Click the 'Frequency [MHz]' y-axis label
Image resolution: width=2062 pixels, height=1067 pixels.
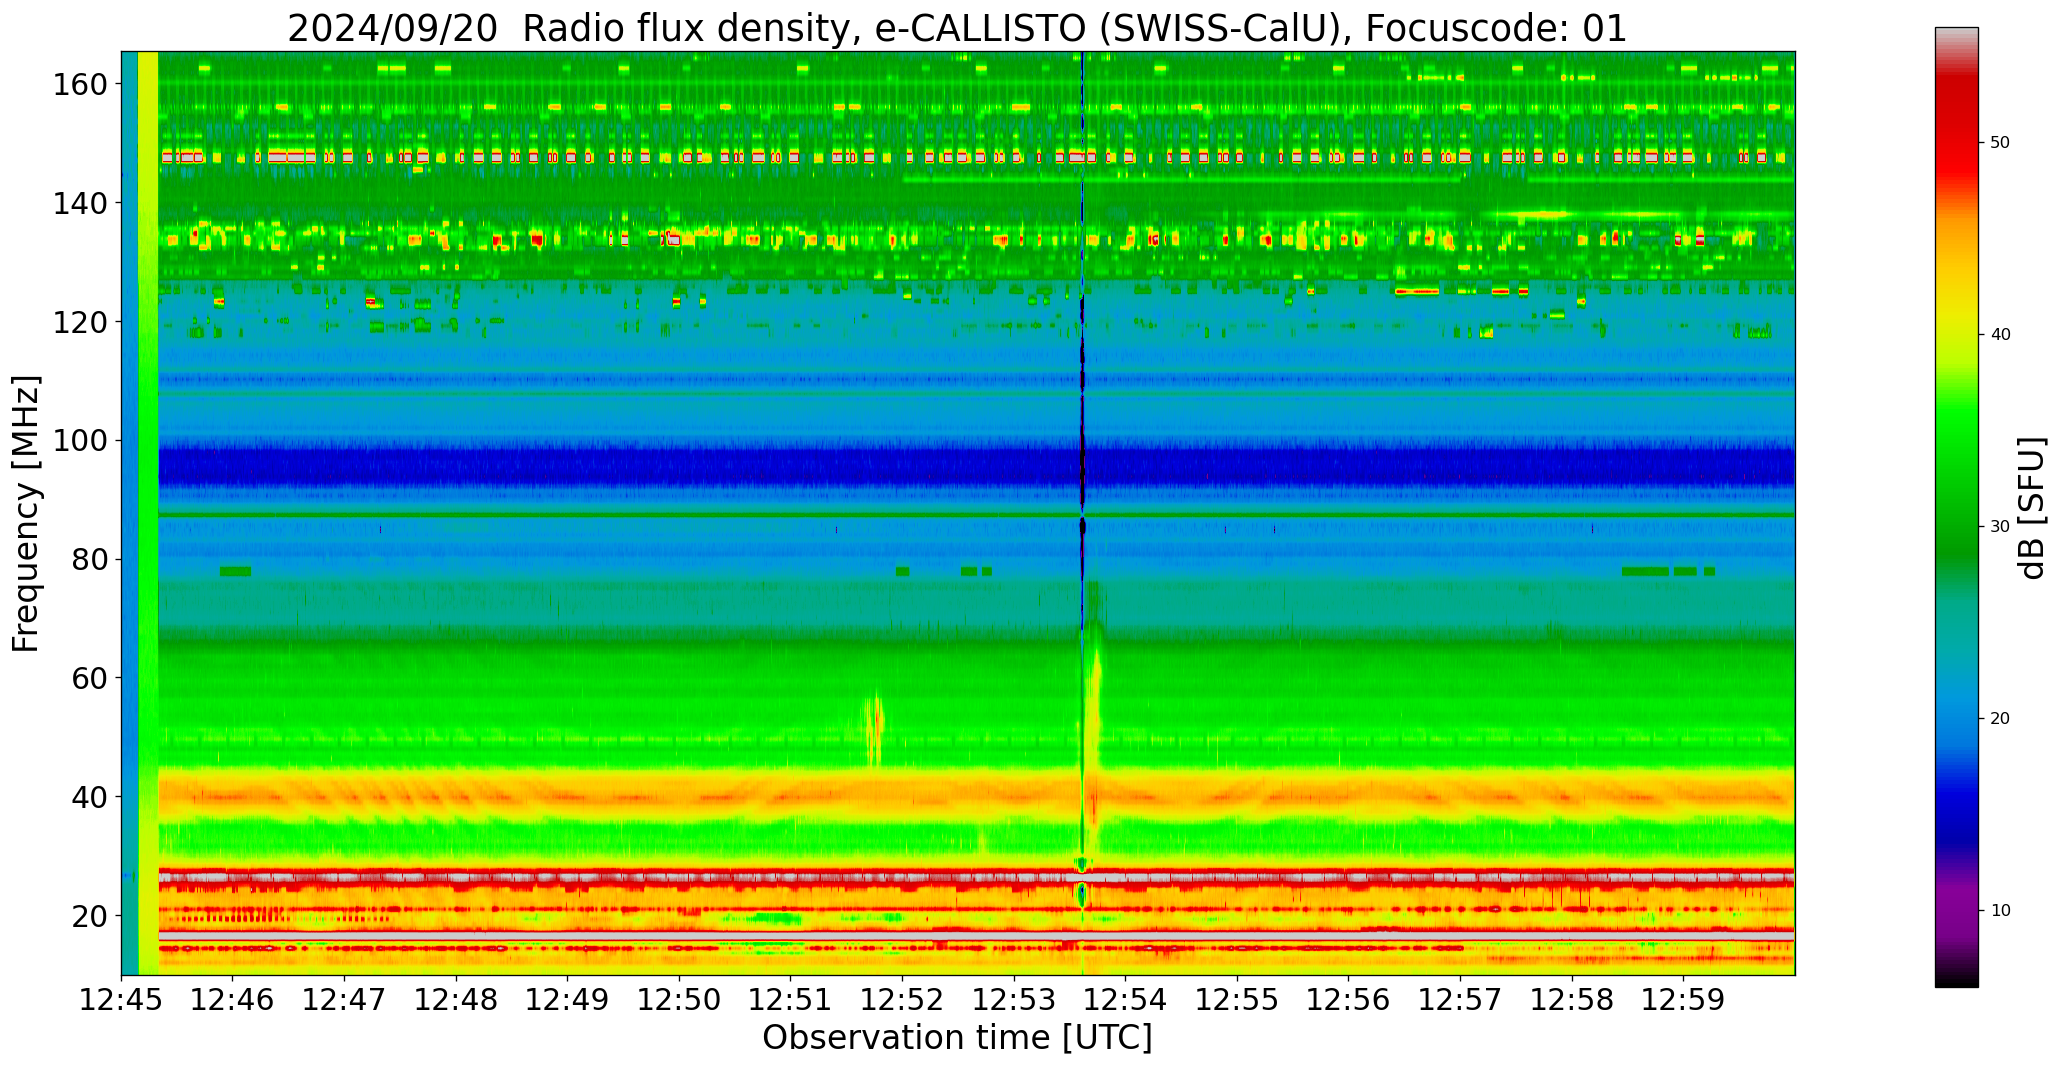(x=26, y=514)
